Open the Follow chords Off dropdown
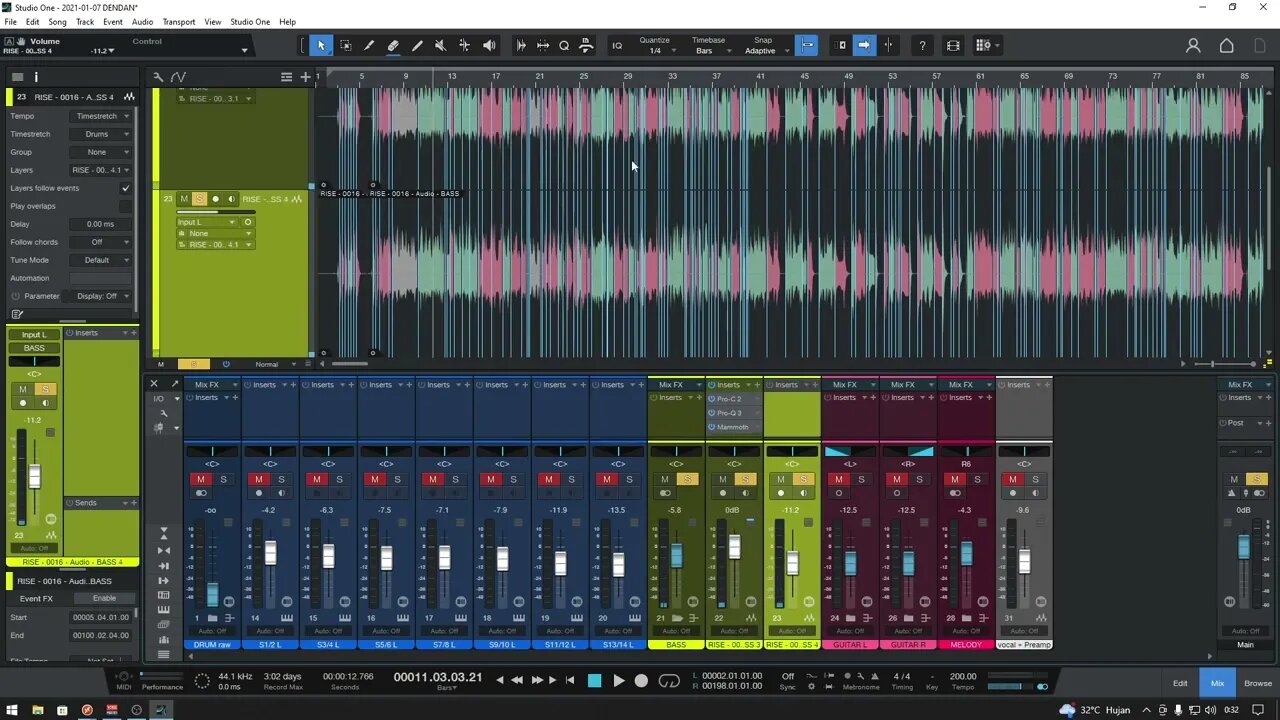This screenshot has height=720, width=1280. coord(101,242)
